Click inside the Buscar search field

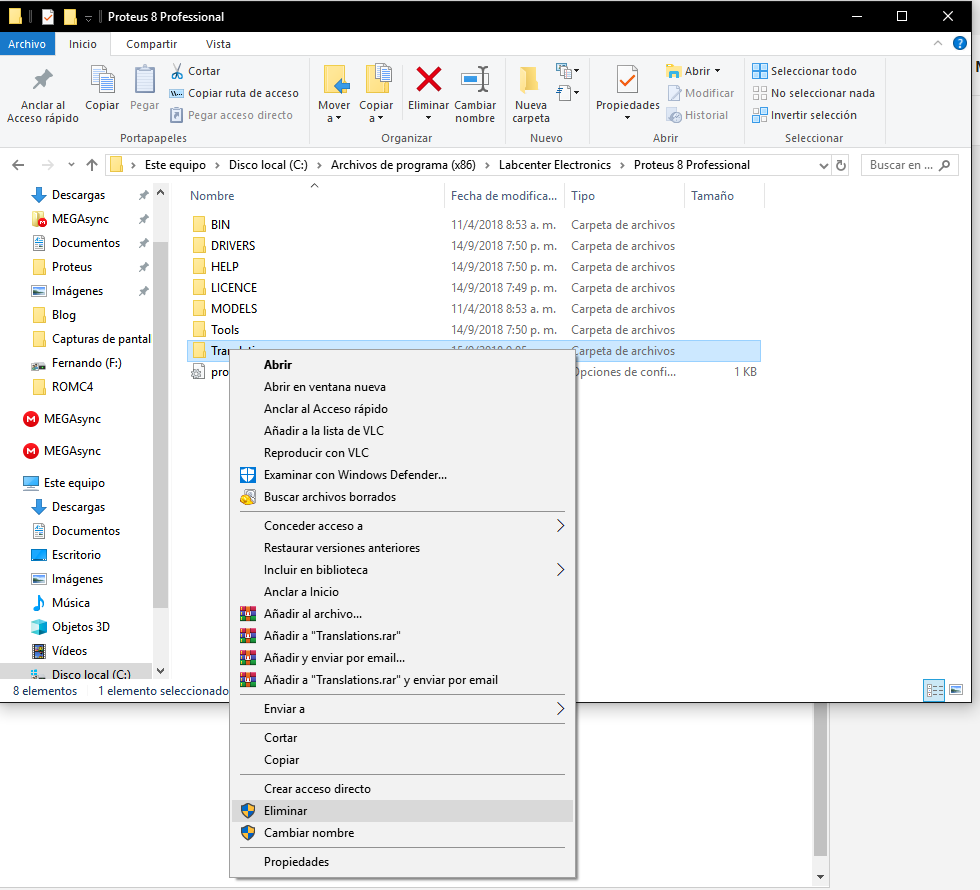[x=905, y=164]
